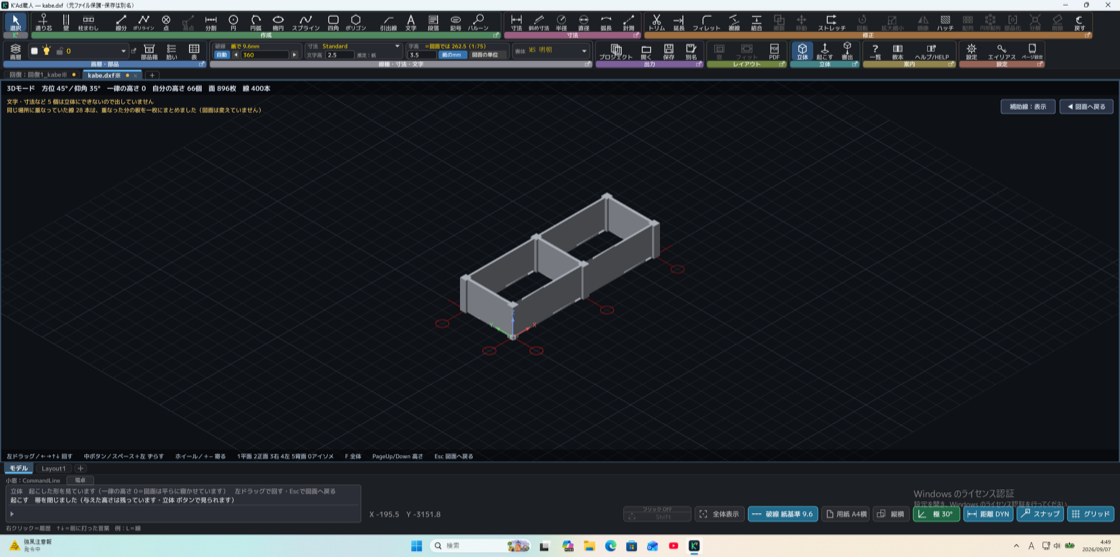Decrease dash value with left stepper arrow
The image size is (1120, 557).
(236, 55)
